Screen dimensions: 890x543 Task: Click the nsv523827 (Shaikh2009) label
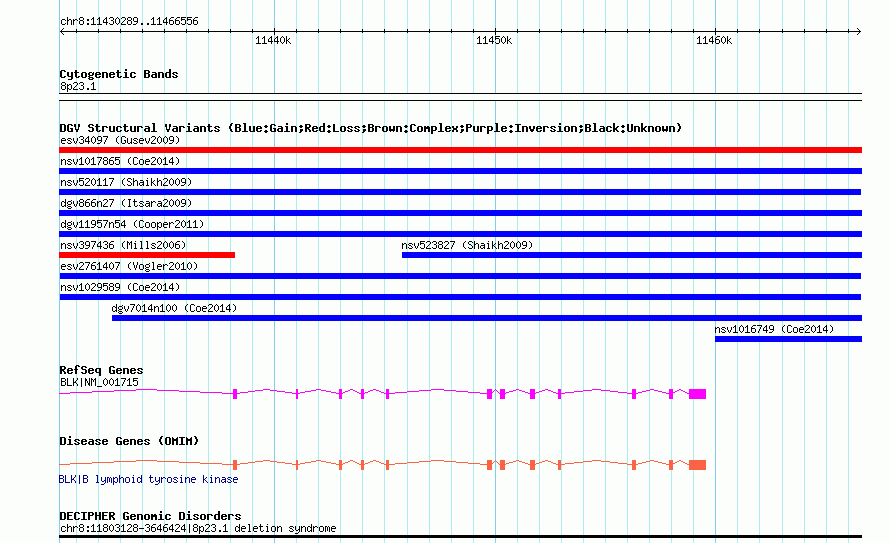click(x=467, y=245)
